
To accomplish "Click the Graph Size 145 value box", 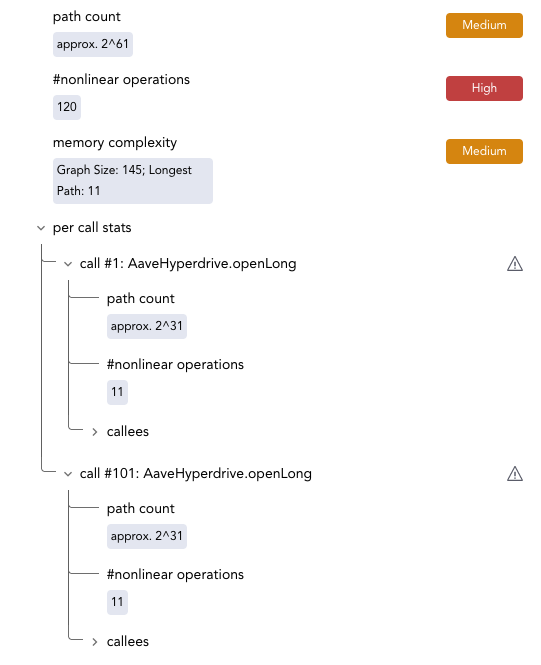I will tap(133, 181).
